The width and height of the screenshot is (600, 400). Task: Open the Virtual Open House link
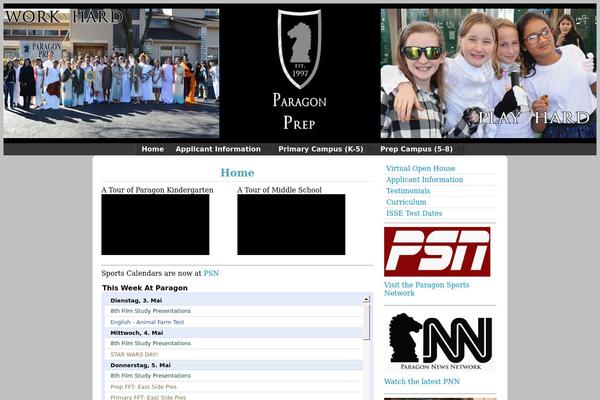[x=421, y=168]
